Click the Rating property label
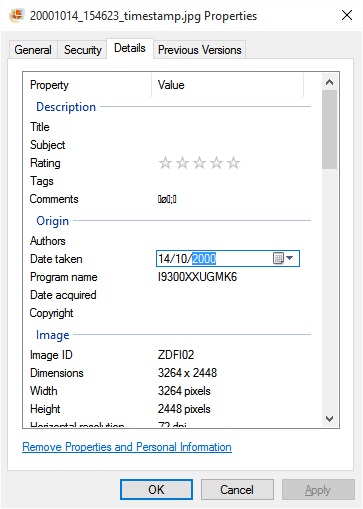 click(x=45, y=163)
